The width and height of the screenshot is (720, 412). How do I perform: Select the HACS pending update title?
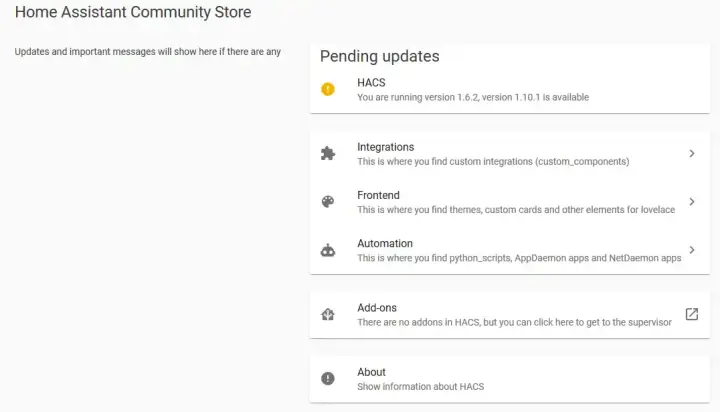(x=371, y=83)
